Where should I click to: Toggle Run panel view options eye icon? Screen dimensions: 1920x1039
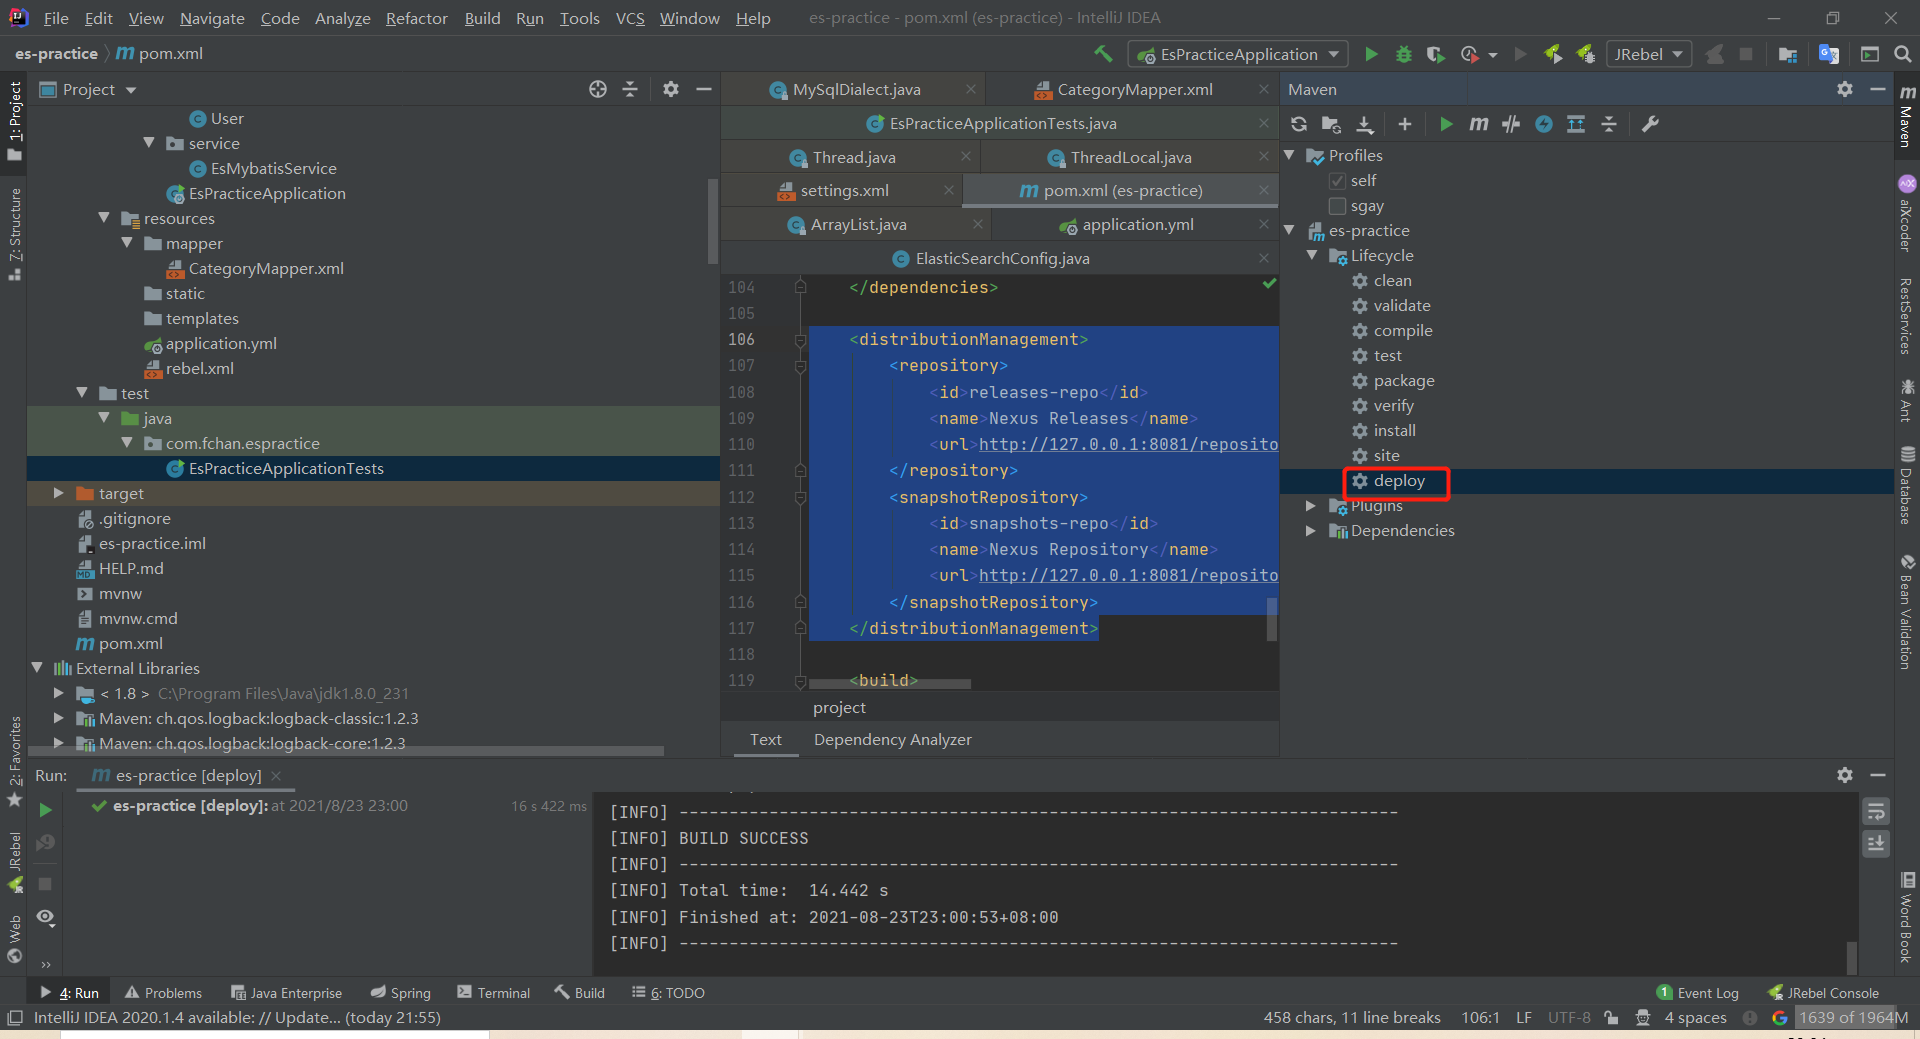(x=45, y=917)
